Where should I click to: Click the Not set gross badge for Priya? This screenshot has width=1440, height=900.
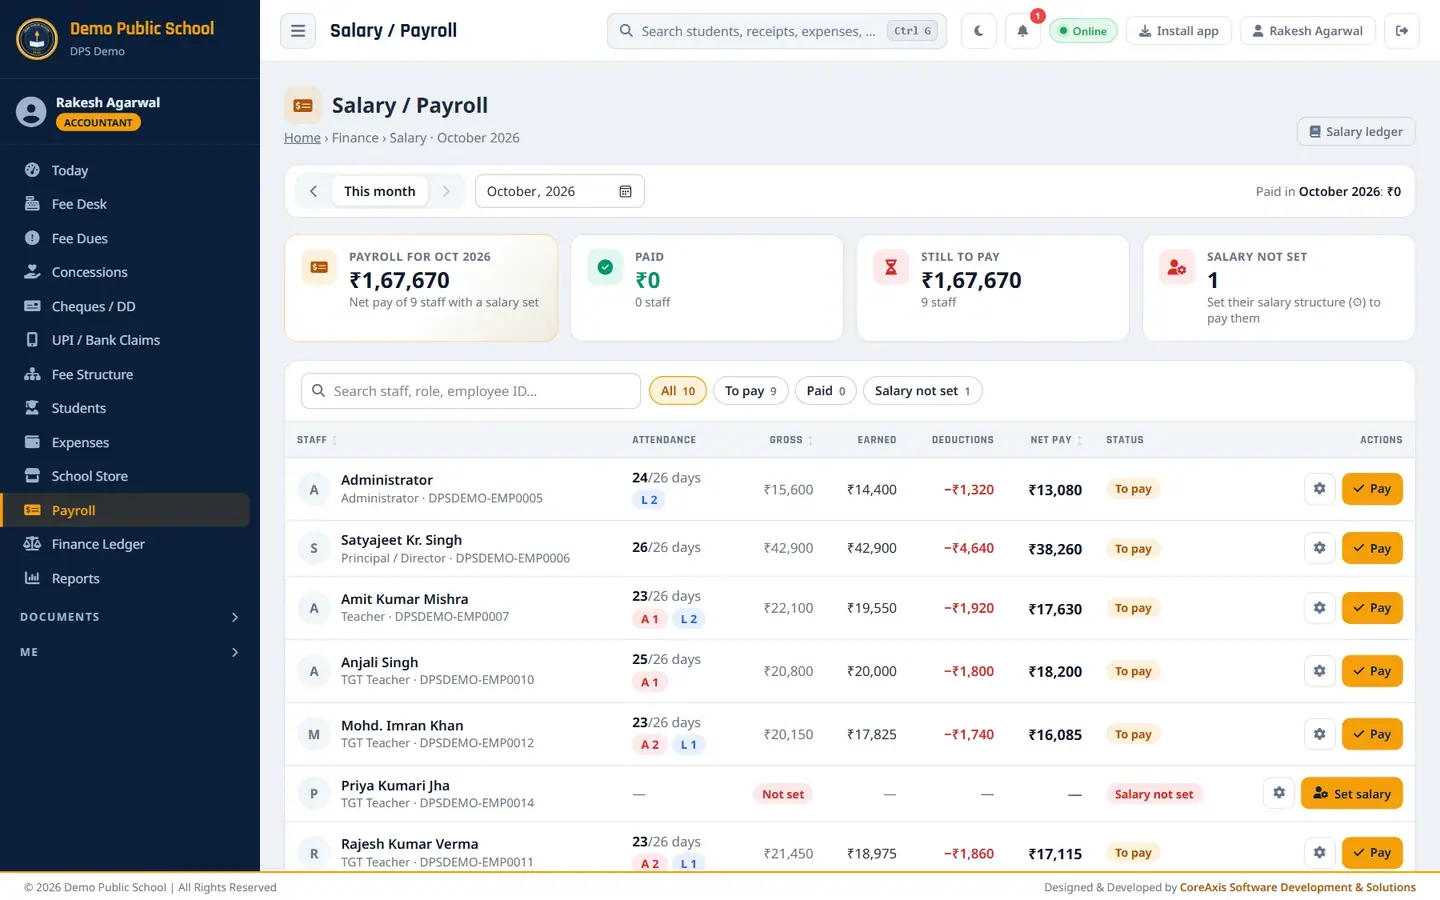(782, 794)
